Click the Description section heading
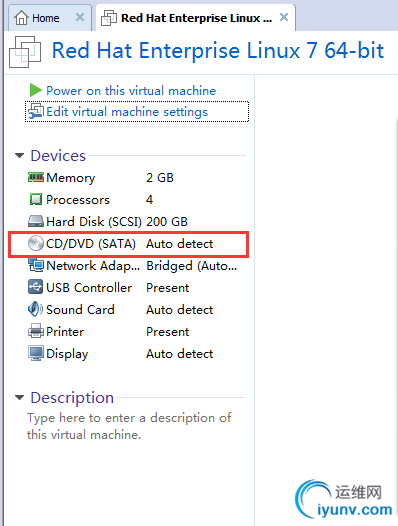 point(72,398)
